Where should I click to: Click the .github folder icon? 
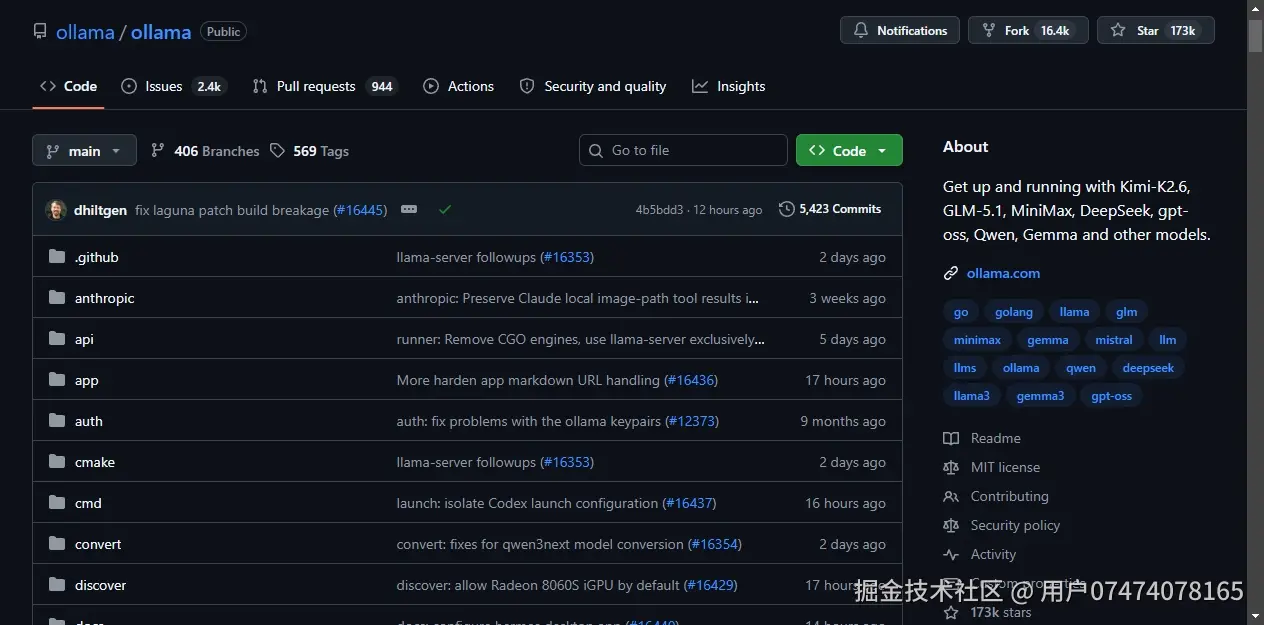tap(57, 257)
